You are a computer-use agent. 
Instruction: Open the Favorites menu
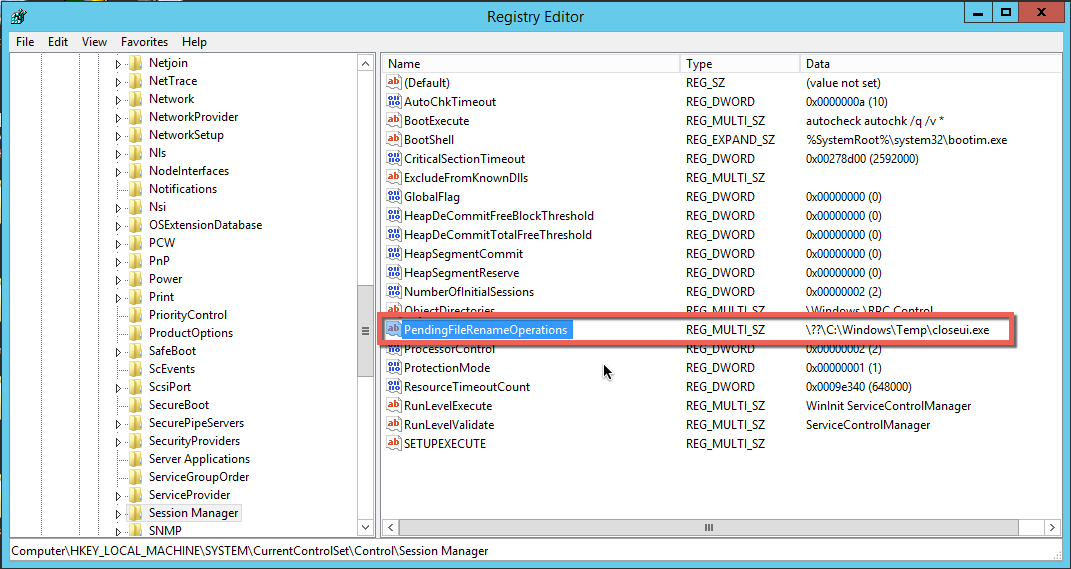click(144, 42)
